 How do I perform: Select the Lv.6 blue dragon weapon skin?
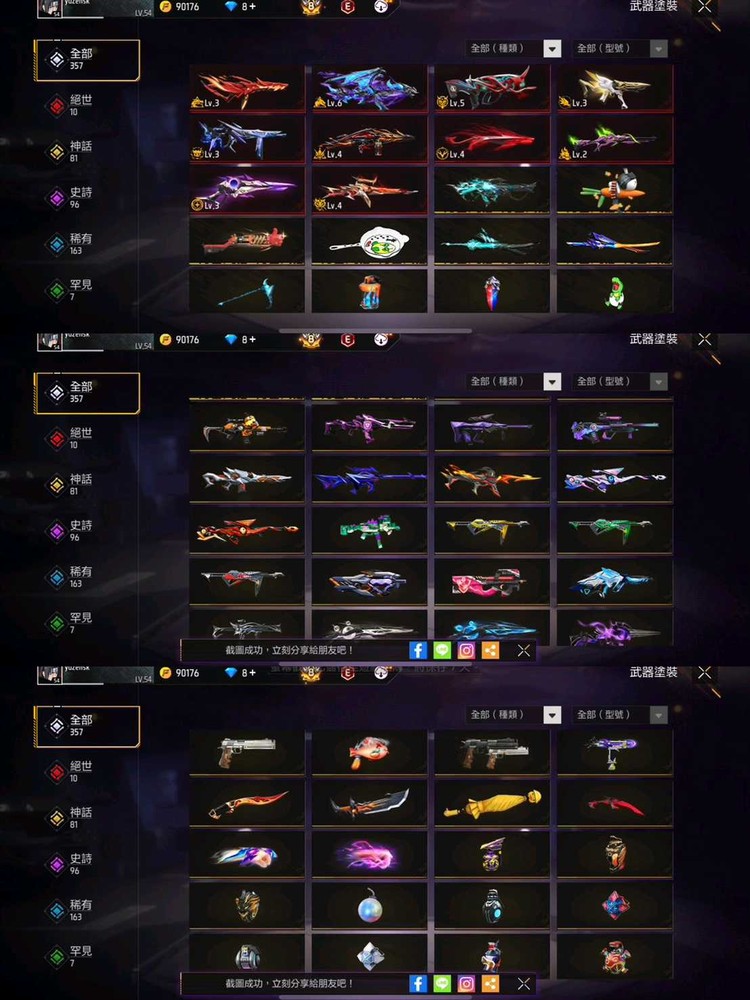coord(369,88)
